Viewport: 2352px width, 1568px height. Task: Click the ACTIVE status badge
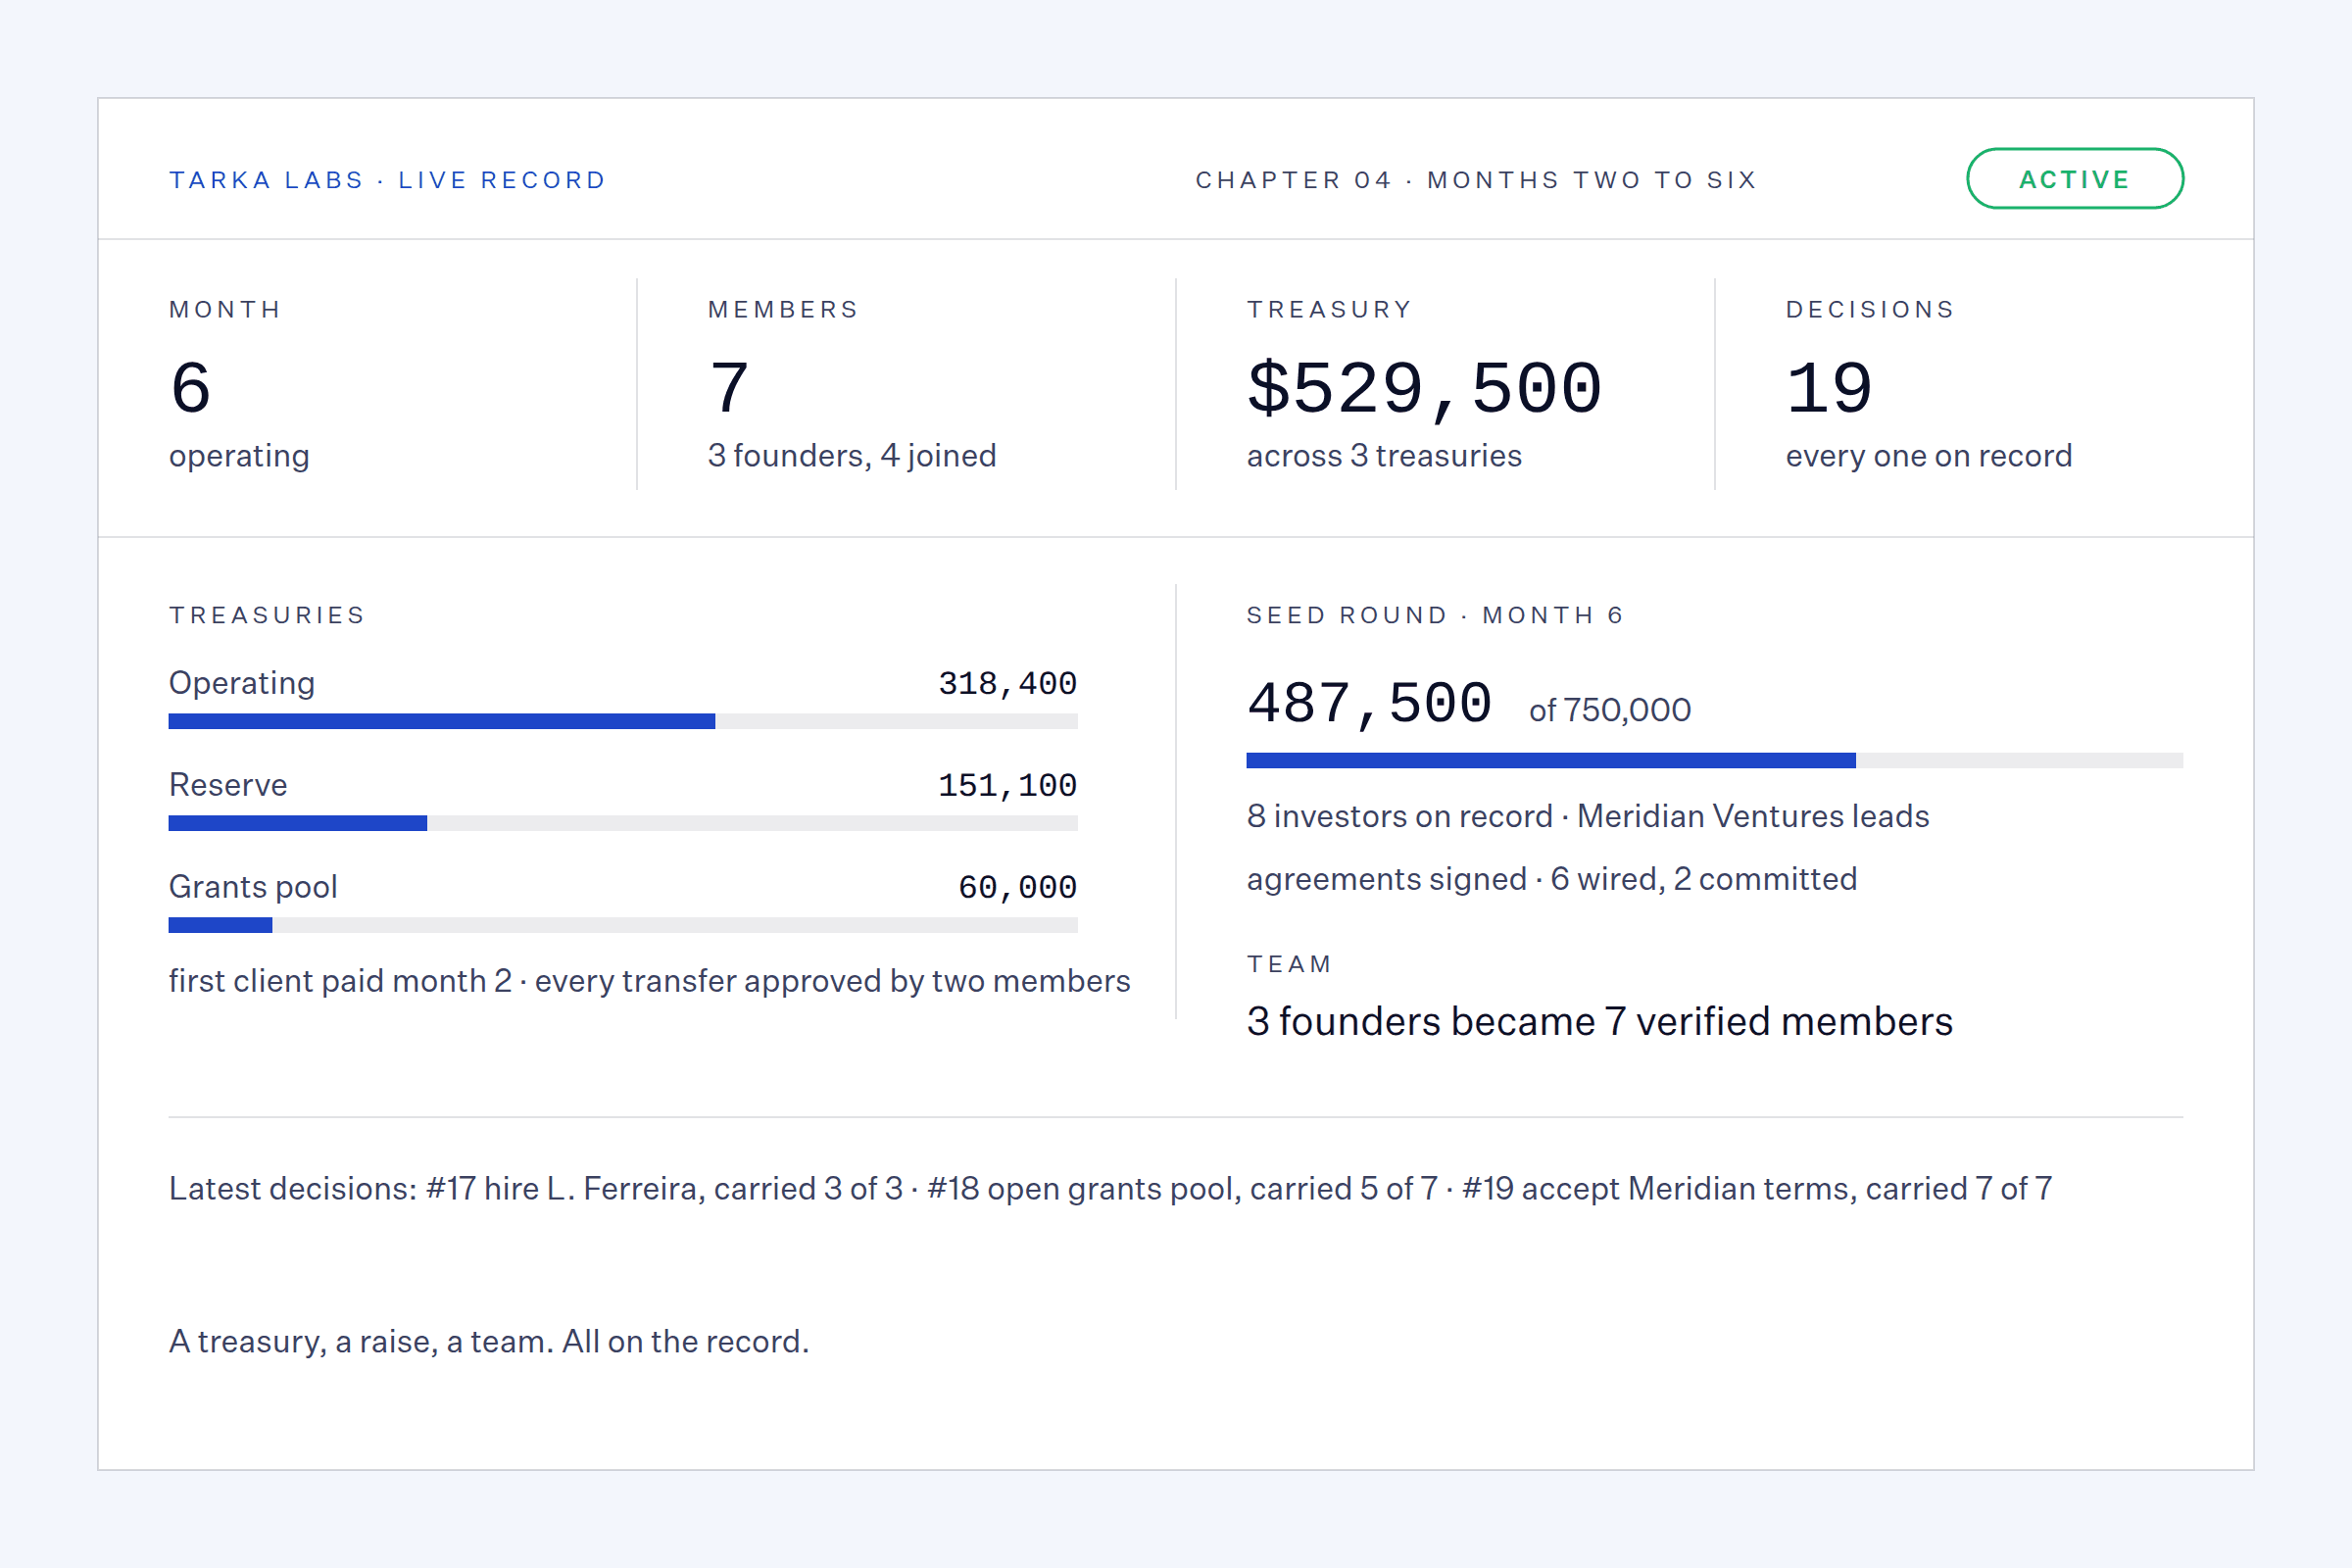2075,179
